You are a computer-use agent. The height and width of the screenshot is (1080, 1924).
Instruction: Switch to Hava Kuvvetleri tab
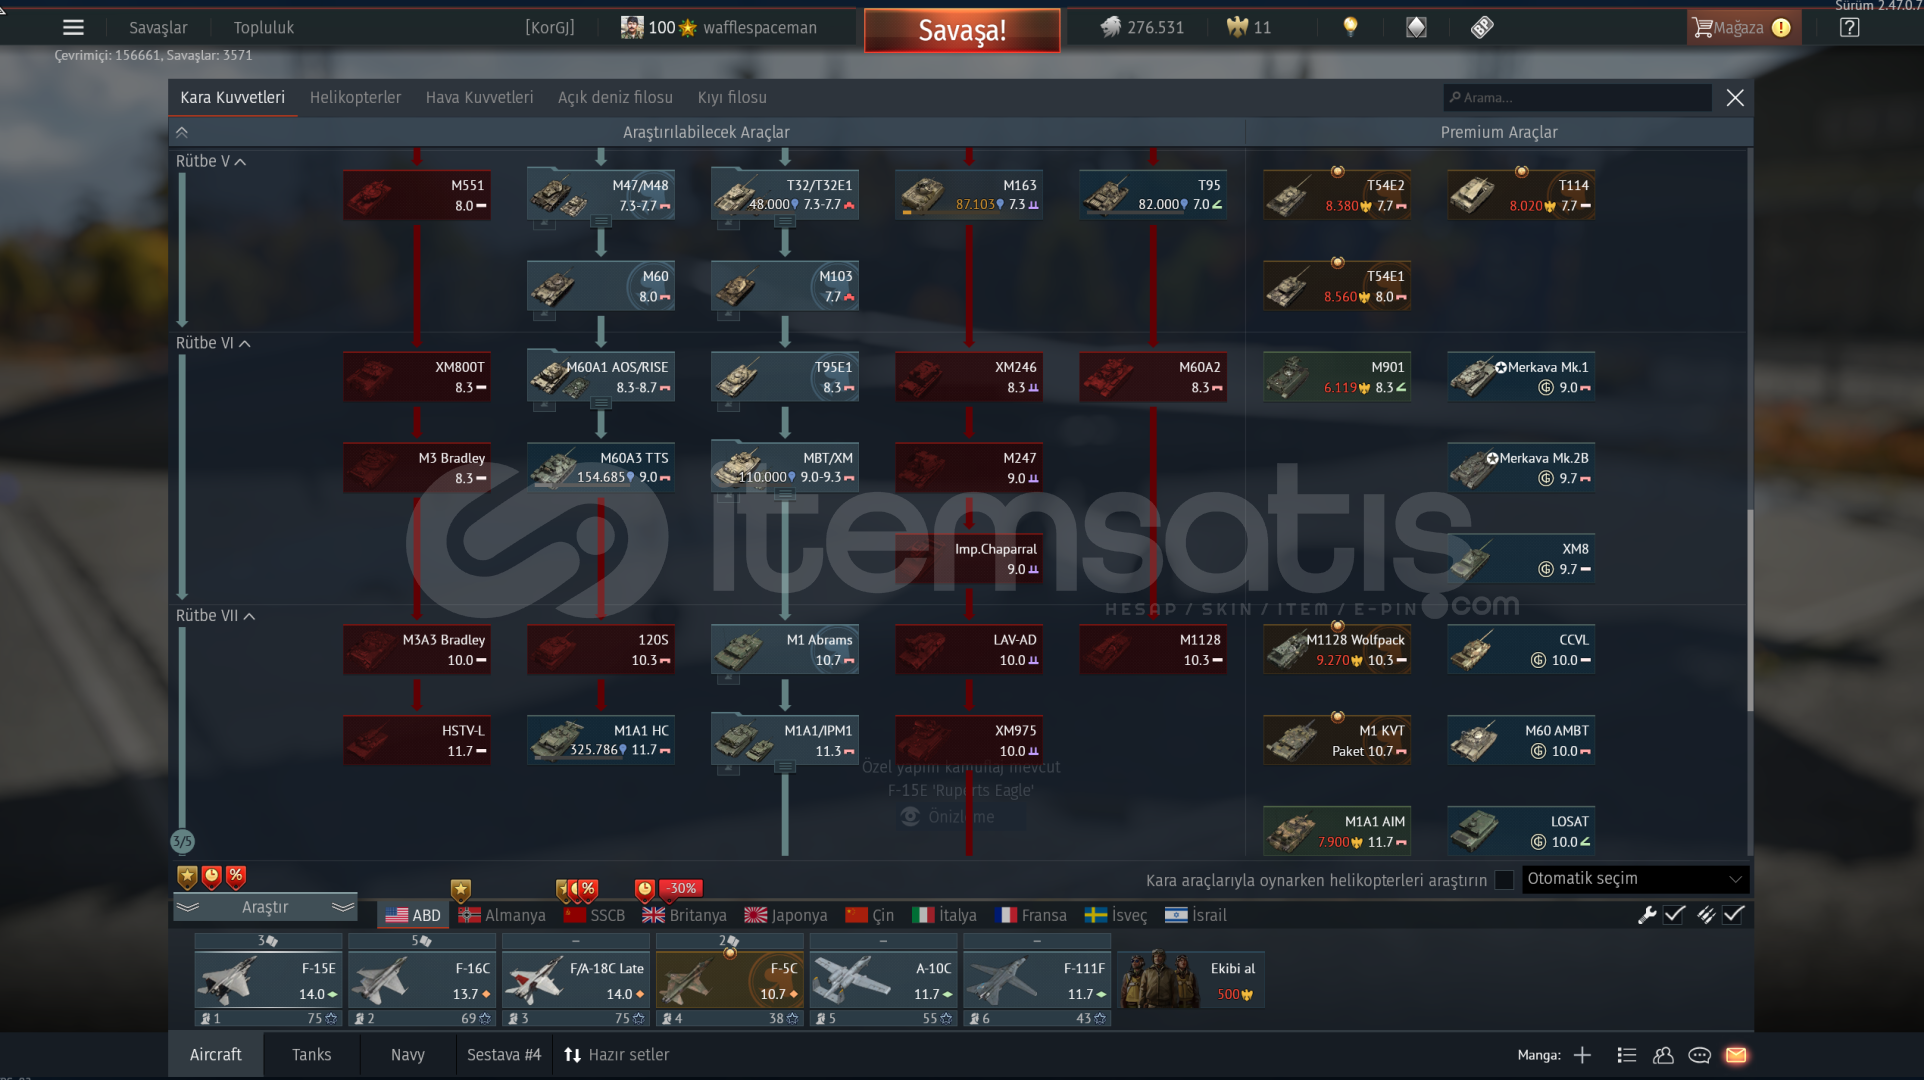tap(479, 97)
